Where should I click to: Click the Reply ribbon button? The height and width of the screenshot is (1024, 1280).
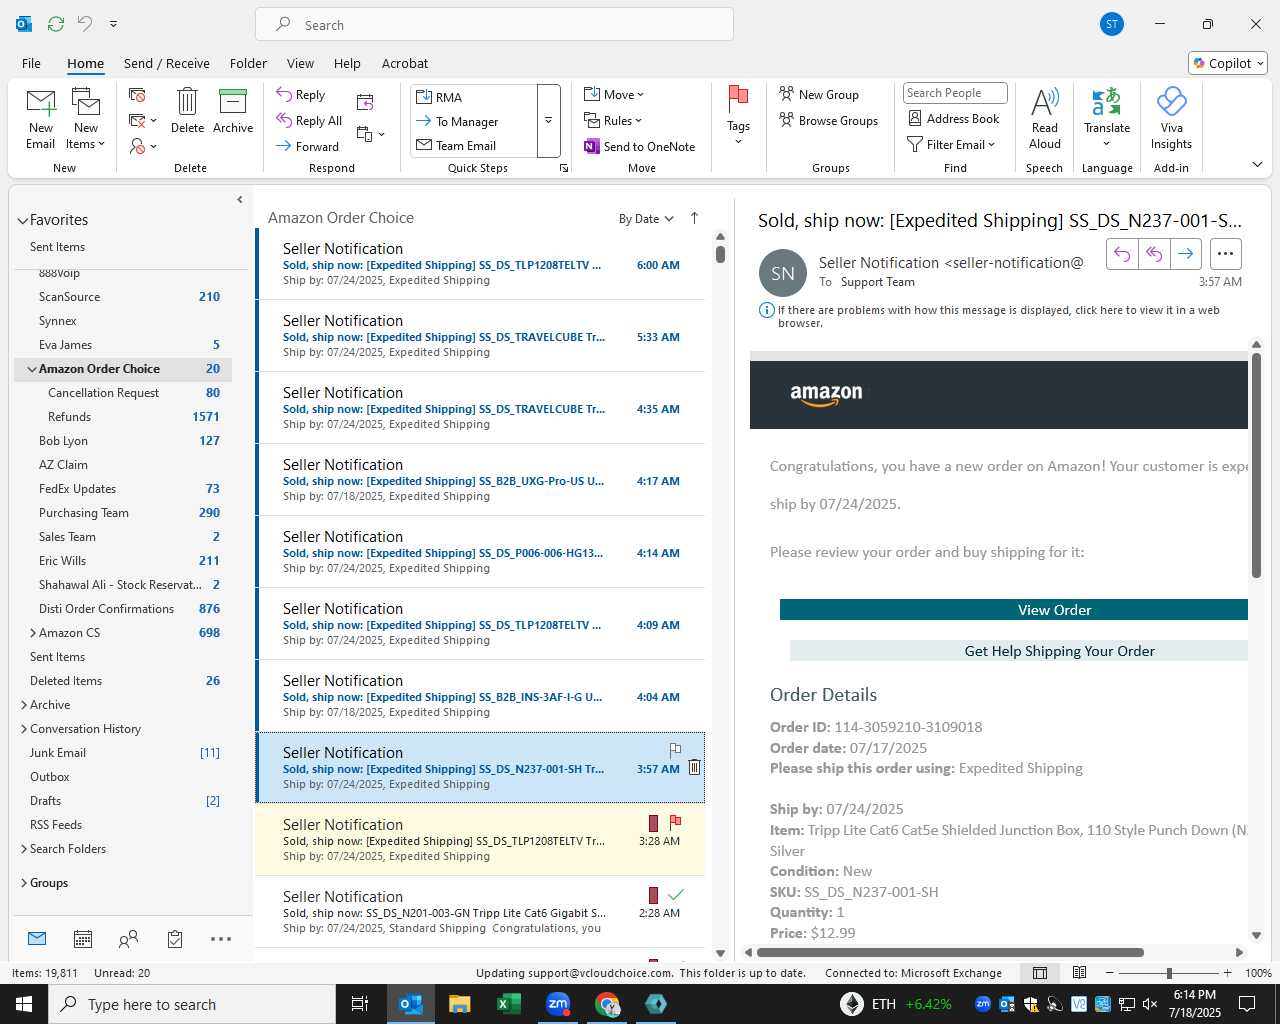[301, 95]
